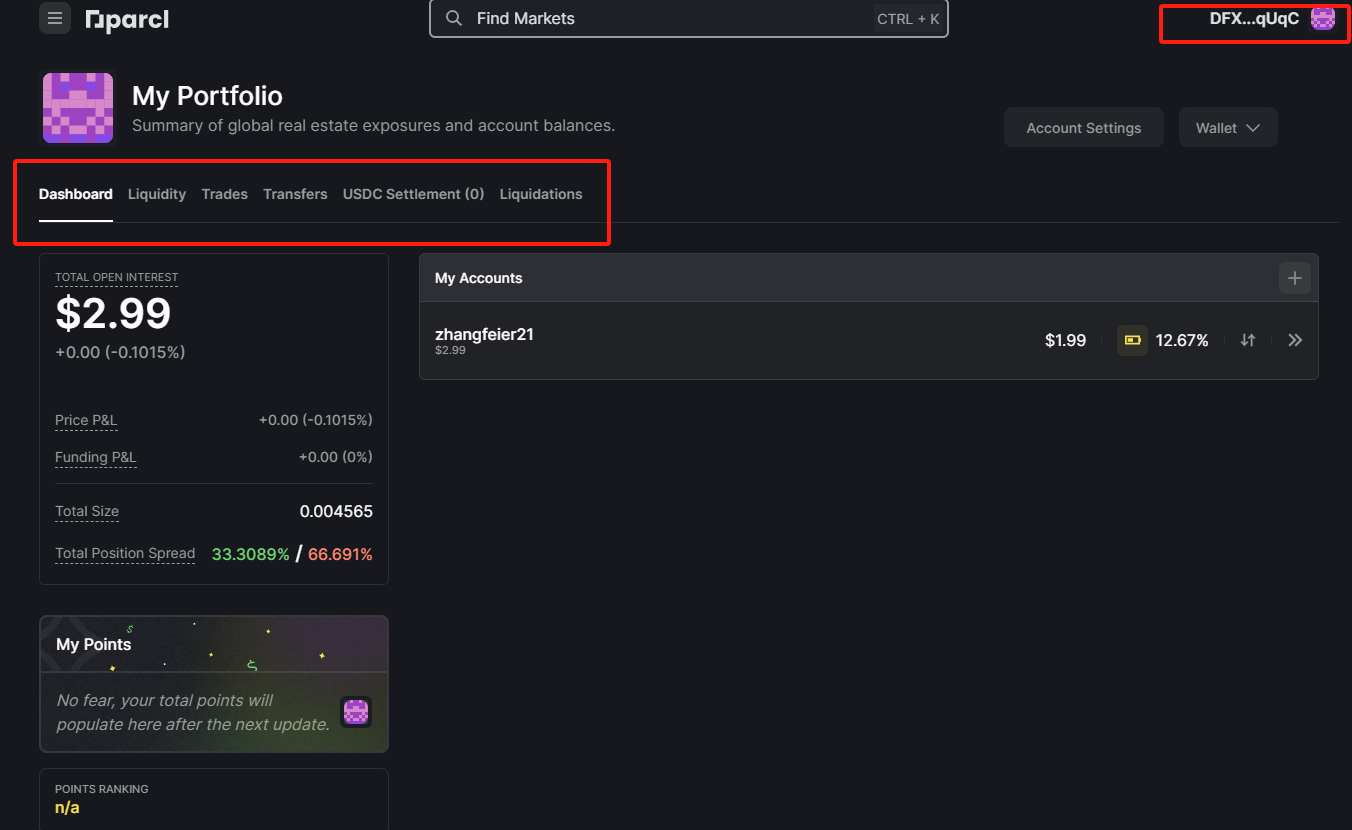Click the Account Settings button

pos(1084,128)
